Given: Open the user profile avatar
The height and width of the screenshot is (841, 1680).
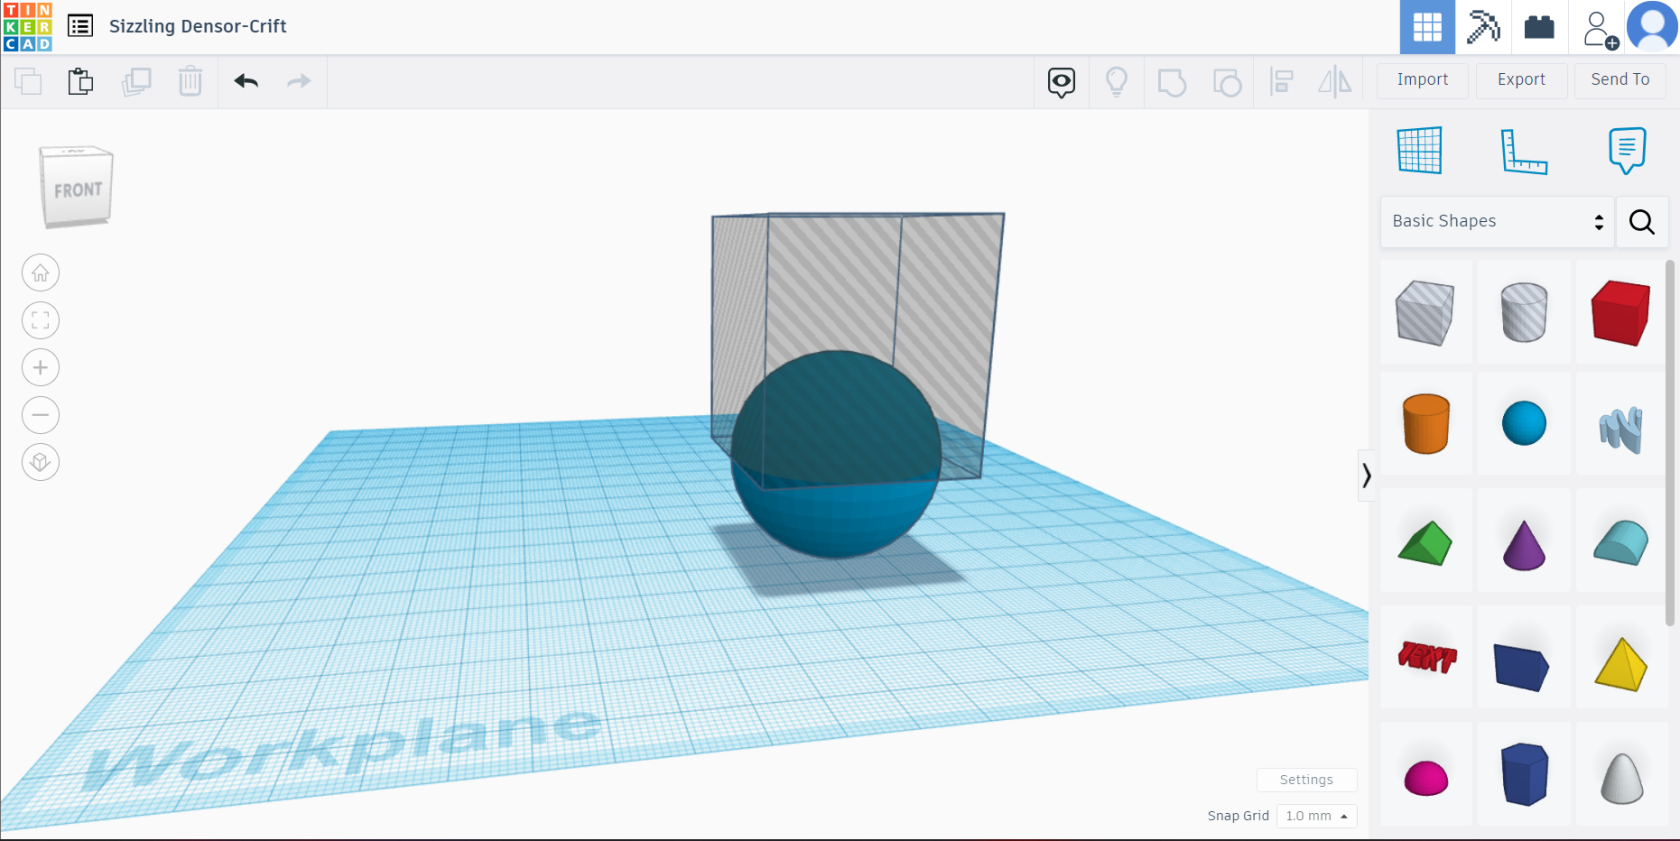Looking at the screenshot, I should [1652, 27].
